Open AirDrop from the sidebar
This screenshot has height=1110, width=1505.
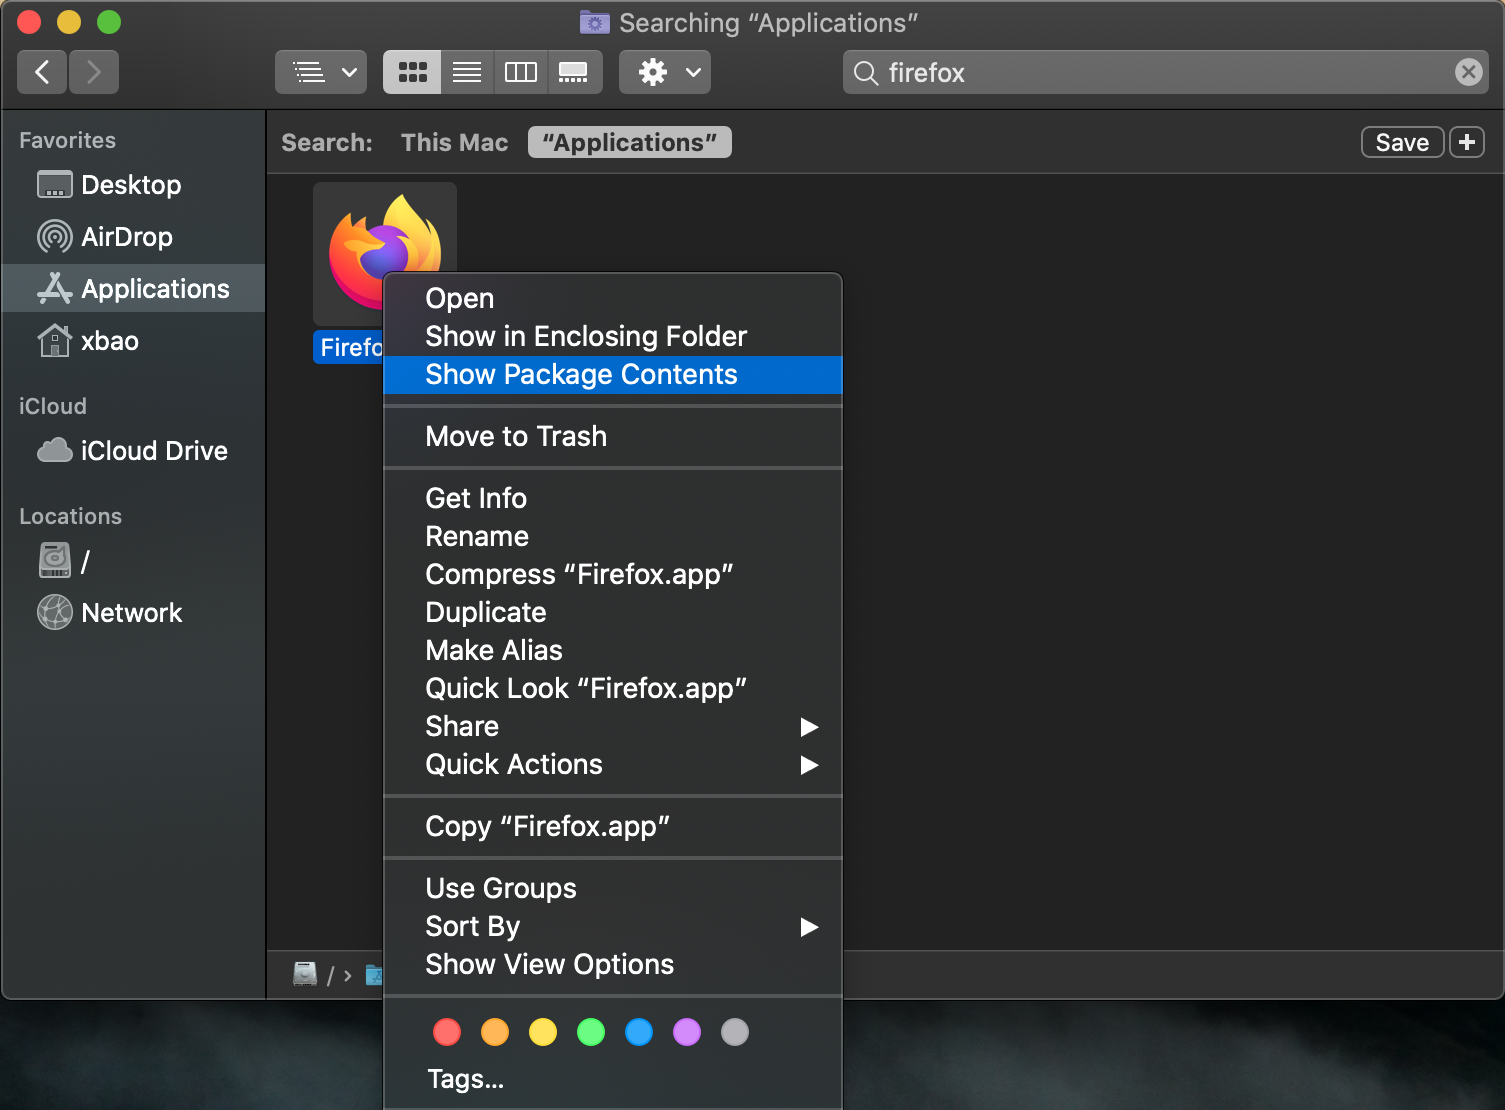[x=126, y=237]
